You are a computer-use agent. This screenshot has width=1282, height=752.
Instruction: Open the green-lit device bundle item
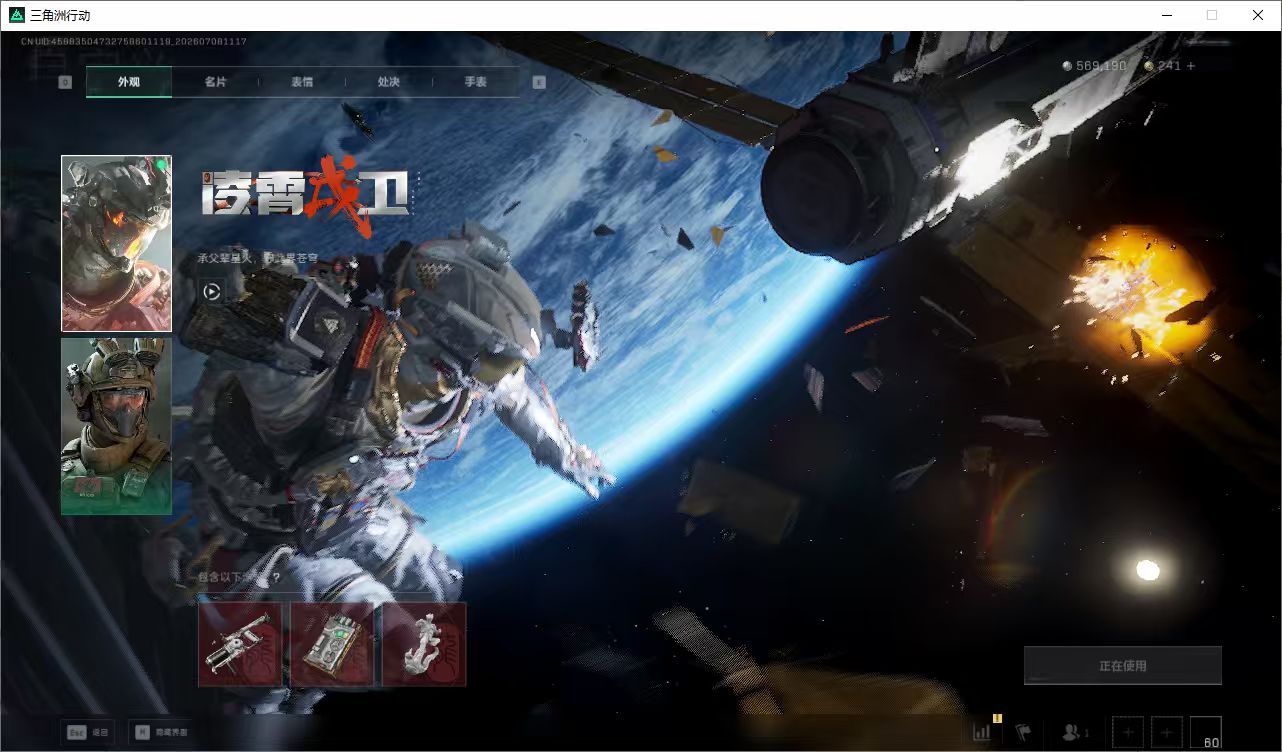(332, 644)
